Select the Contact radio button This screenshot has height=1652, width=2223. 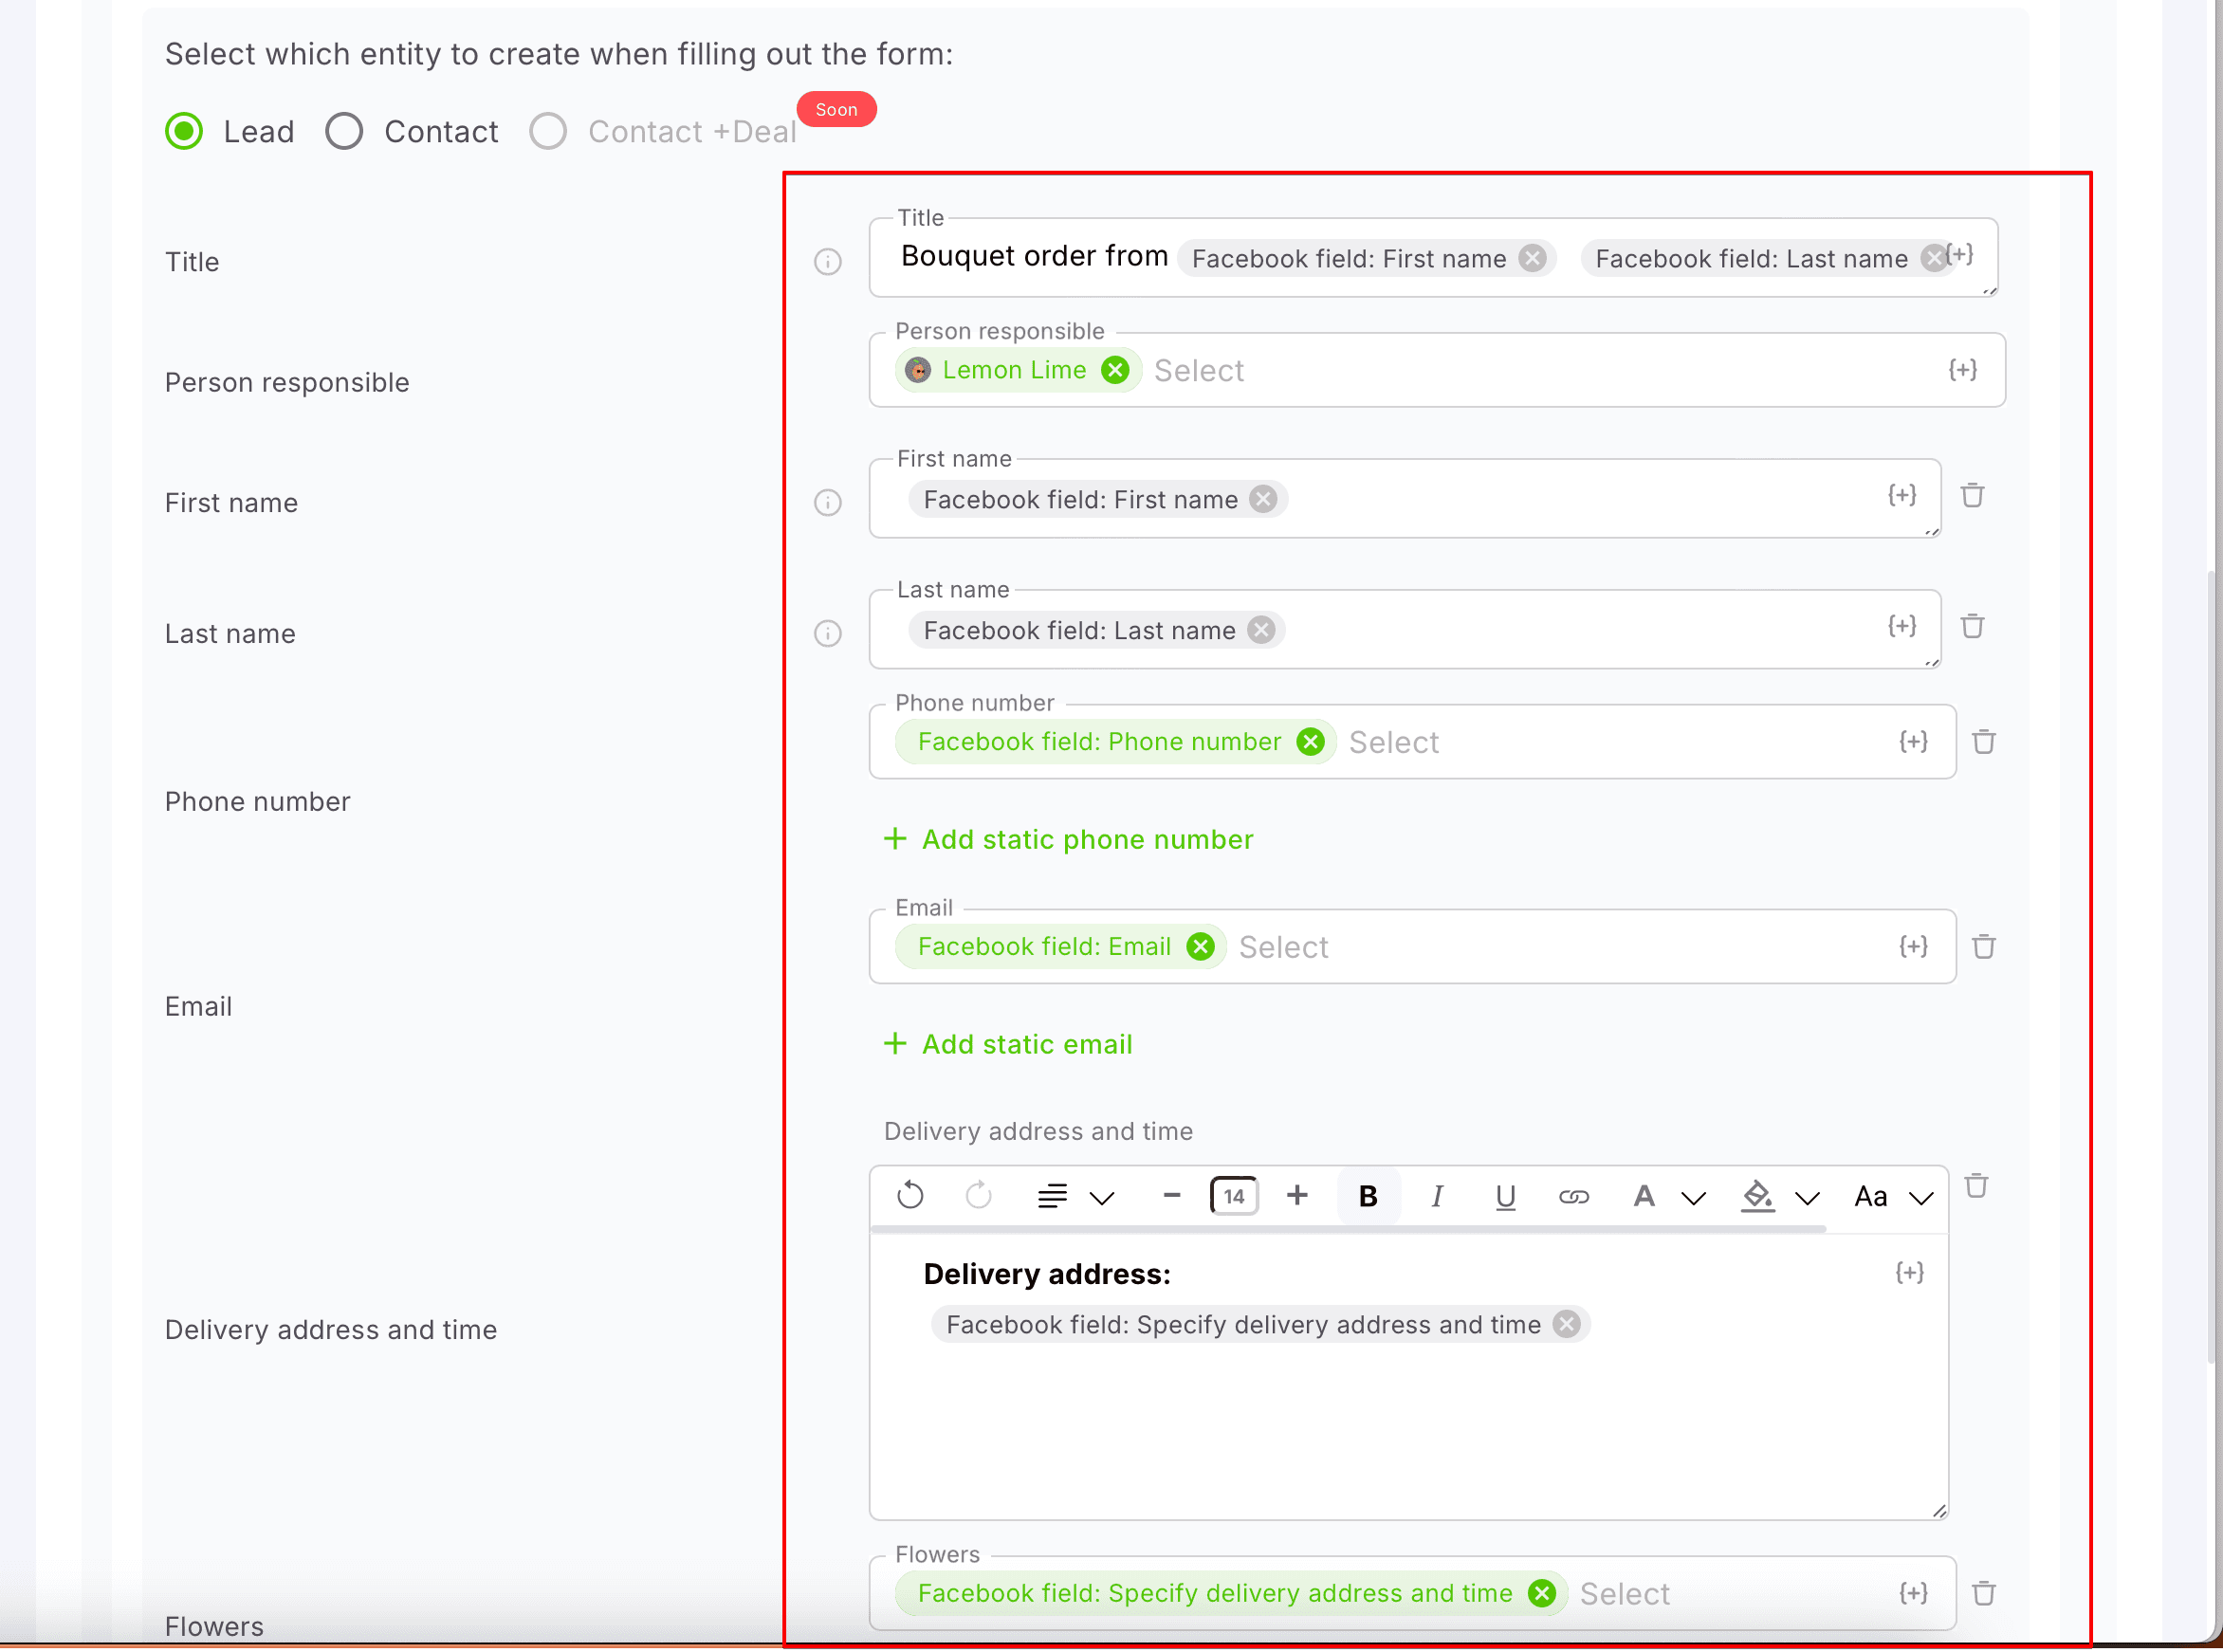pos(344,131)
